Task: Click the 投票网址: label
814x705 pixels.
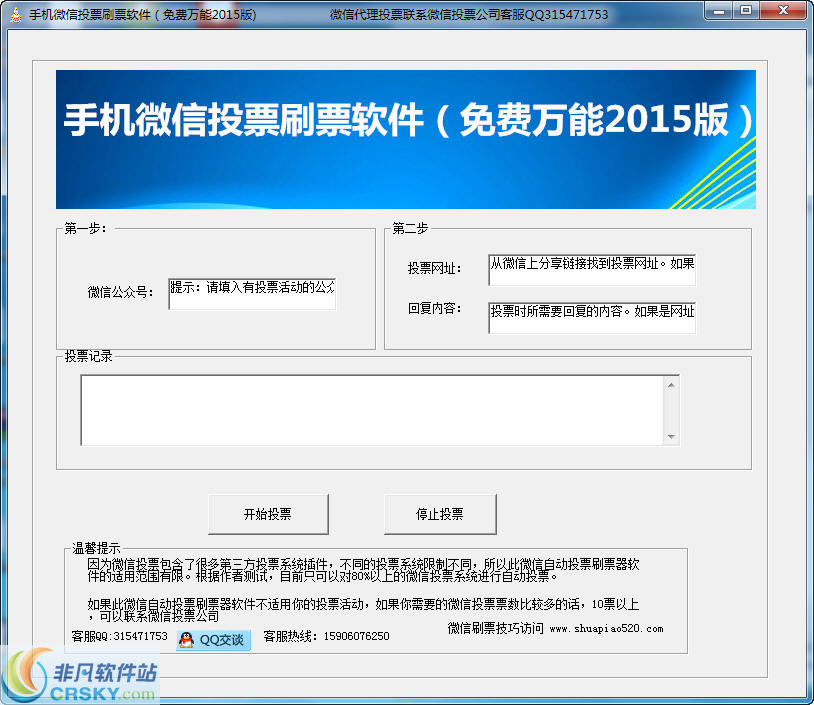Action: [435, 268]
